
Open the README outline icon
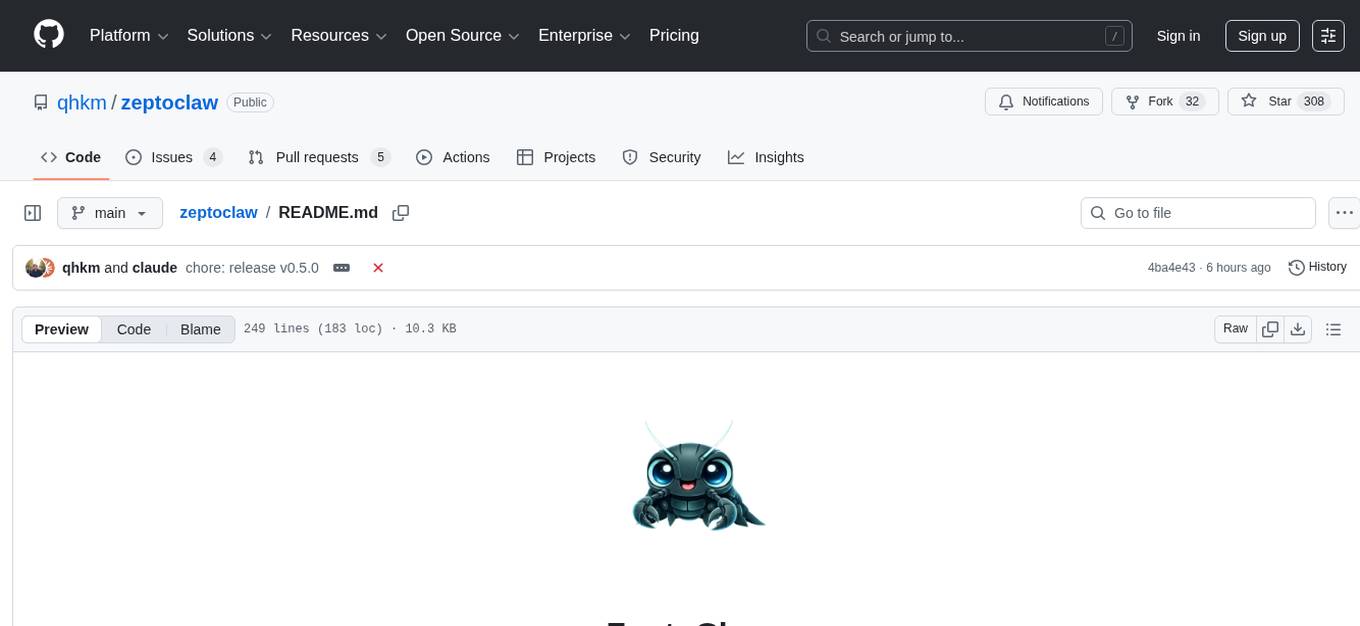(x=1333, y=328)
